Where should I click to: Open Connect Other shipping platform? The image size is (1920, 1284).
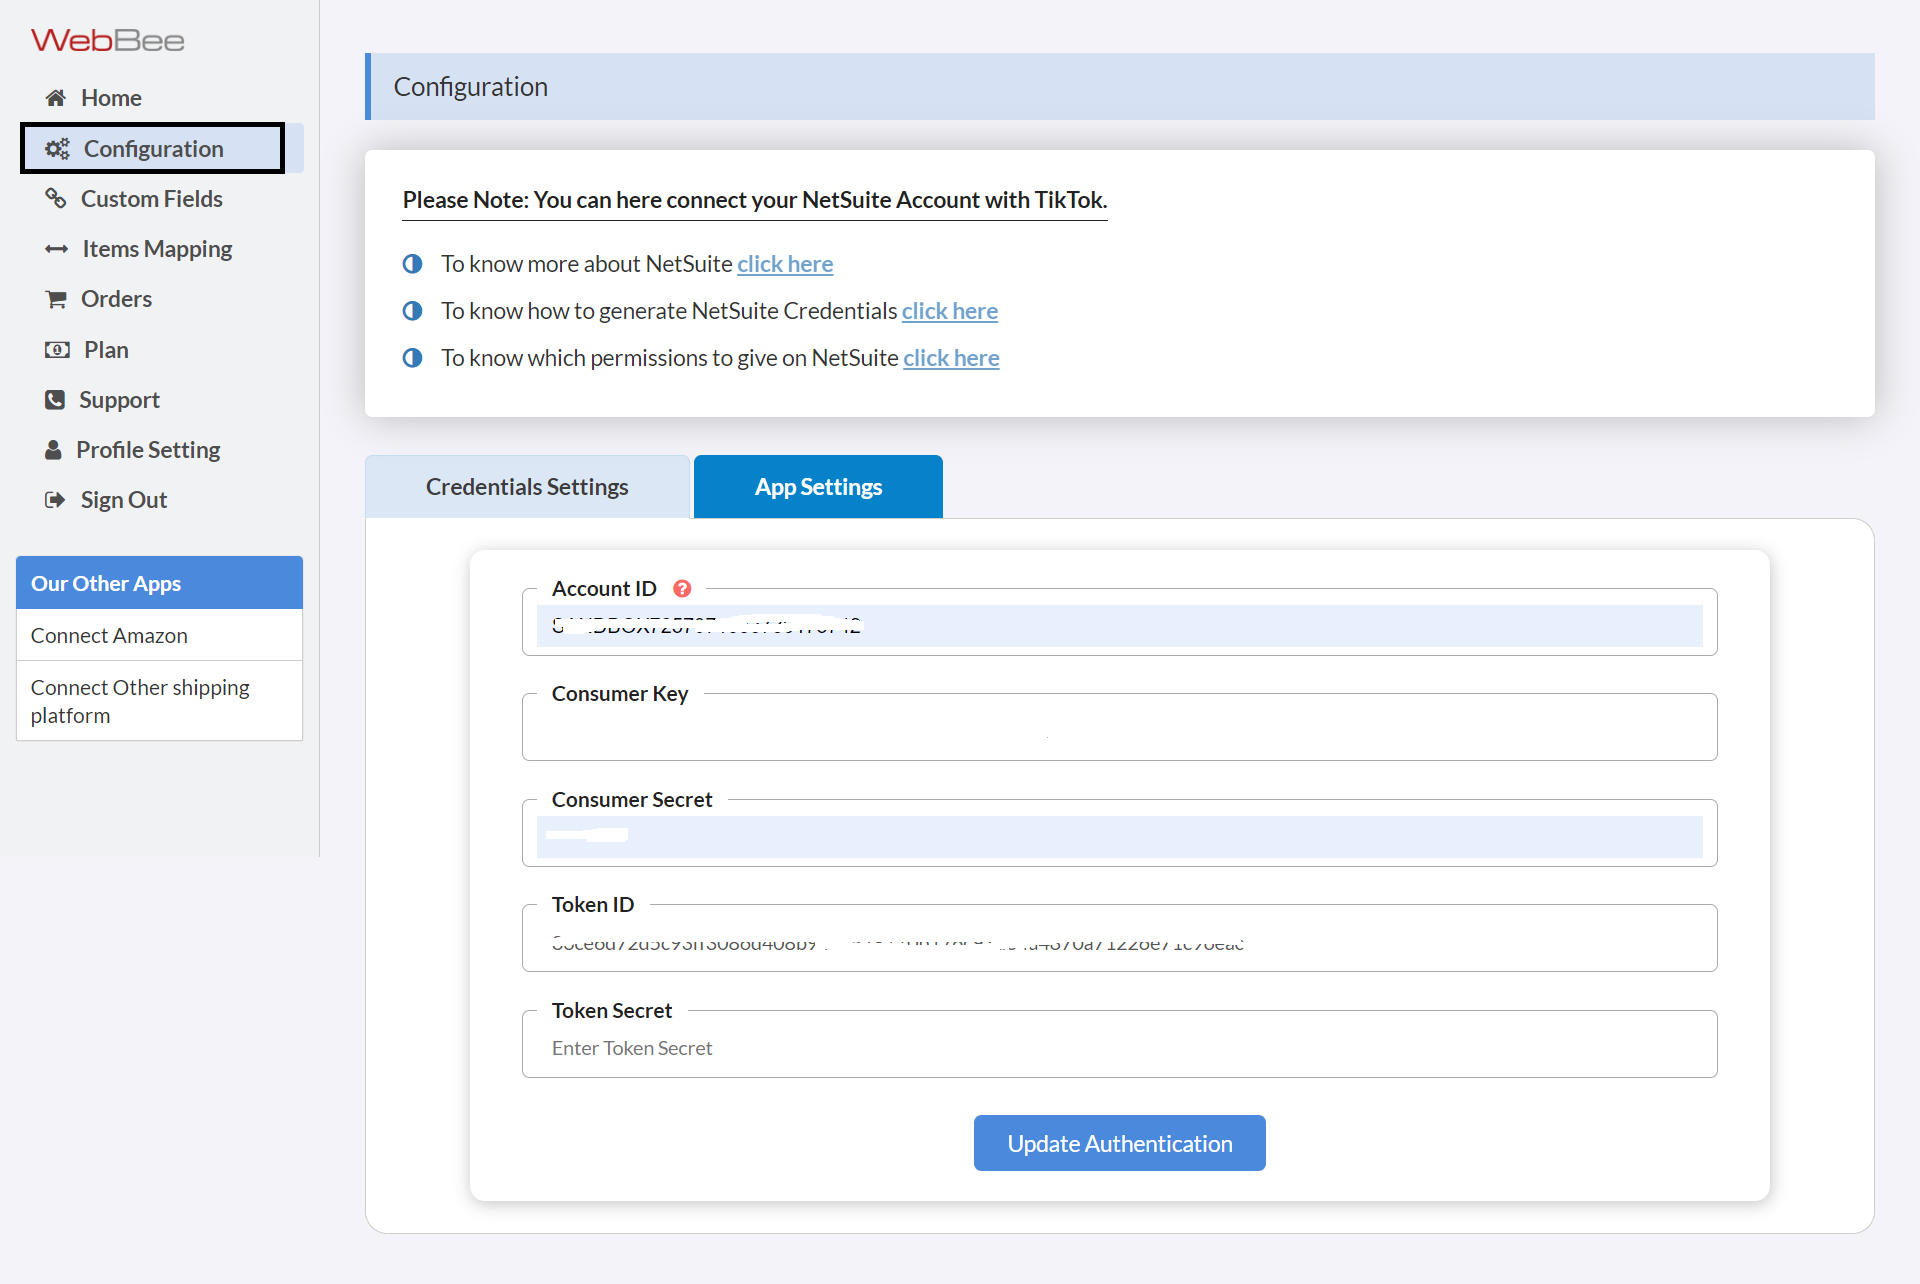click(140, 701)
